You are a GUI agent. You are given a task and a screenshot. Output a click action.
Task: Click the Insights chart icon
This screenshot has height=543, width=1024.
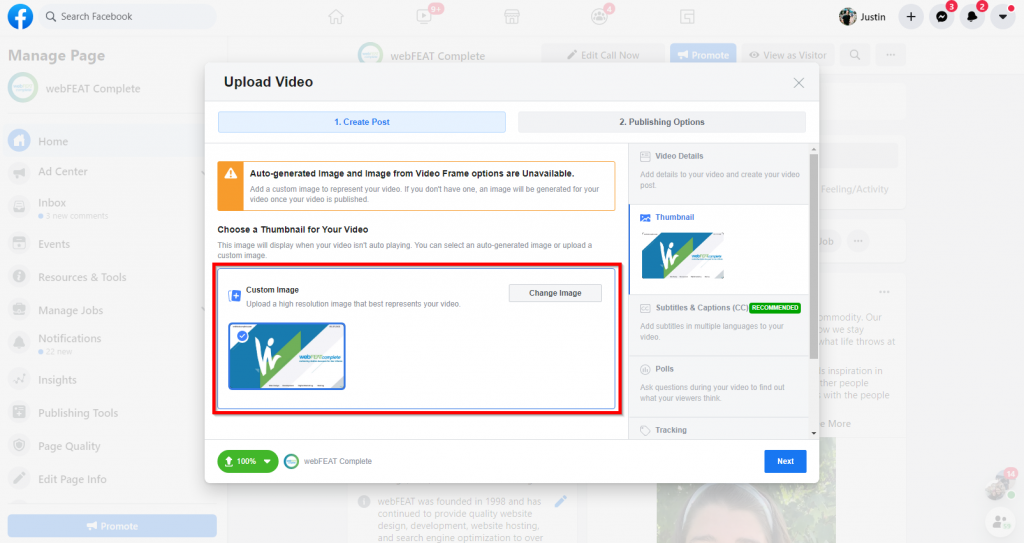(20, 380)
